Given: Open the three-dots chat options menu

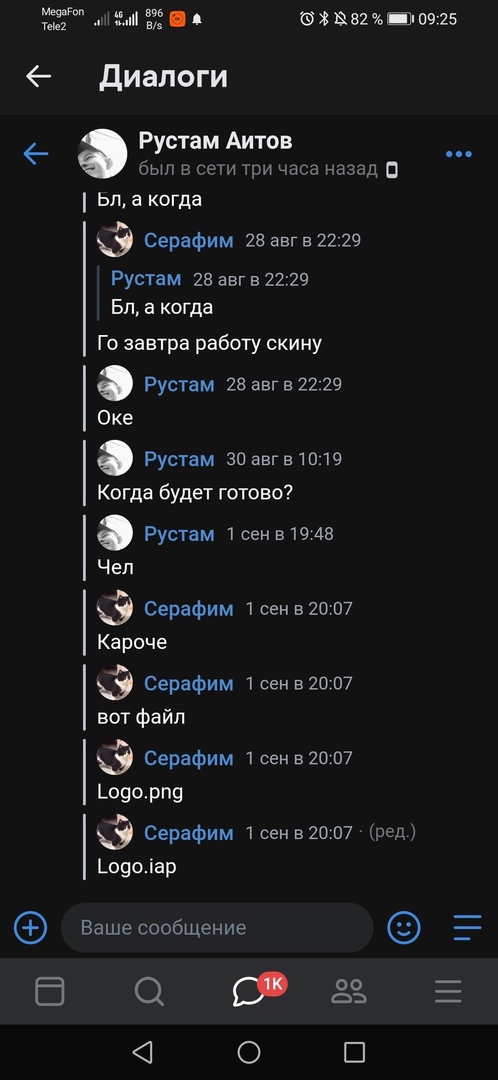Looking at the screenshot, I should click(x=459, y=154).
